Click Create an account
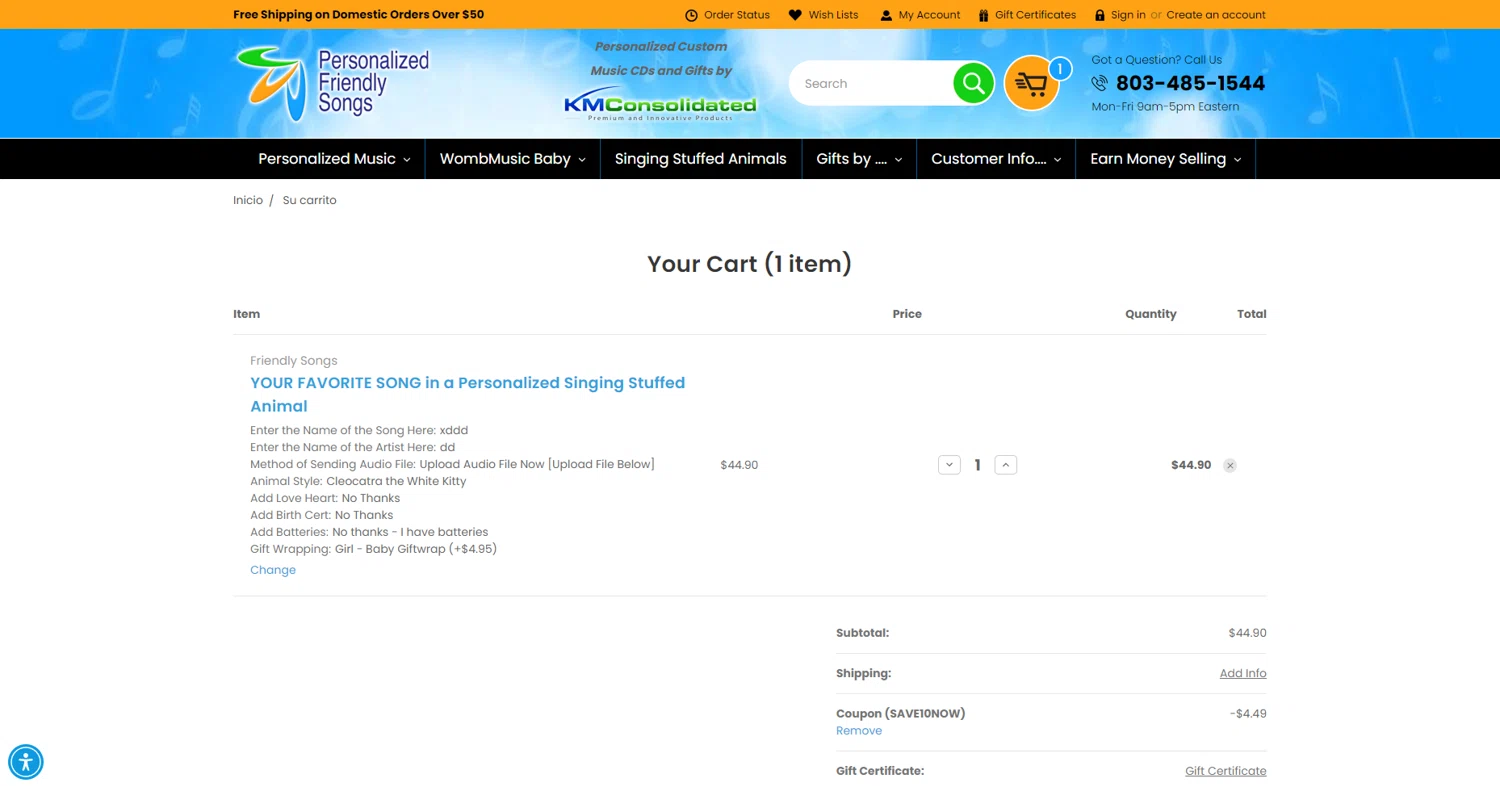This screenshot has height=786, width=1500. (x=1216, y=15)
